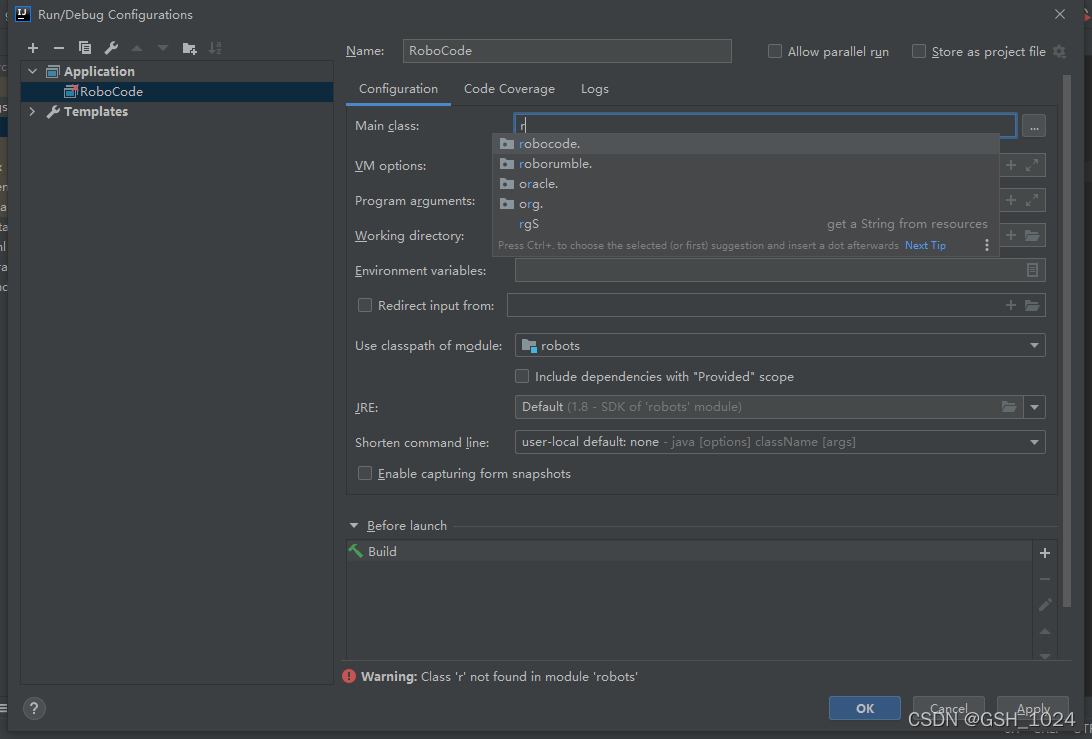
Task: Expand the Templates tree node
Action: (33, 111)
